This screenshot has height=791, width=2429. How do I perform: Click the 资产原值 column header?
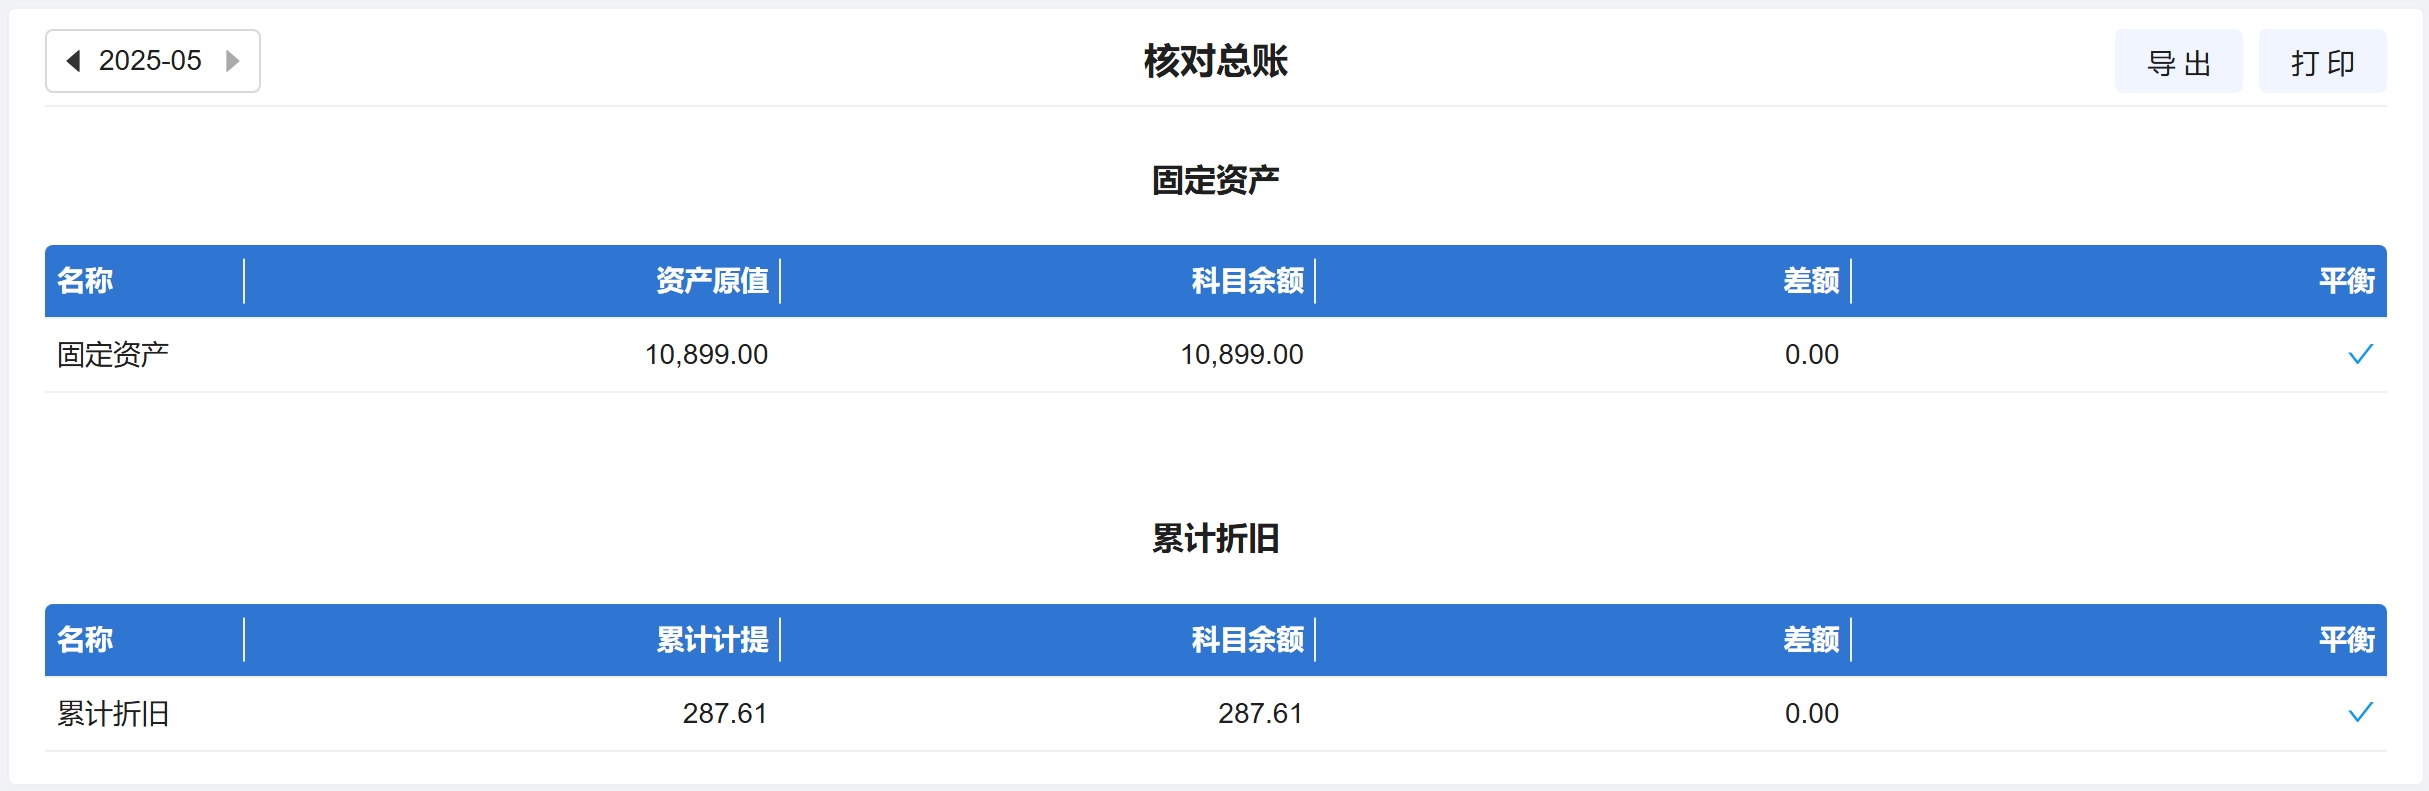coord(712,281)
